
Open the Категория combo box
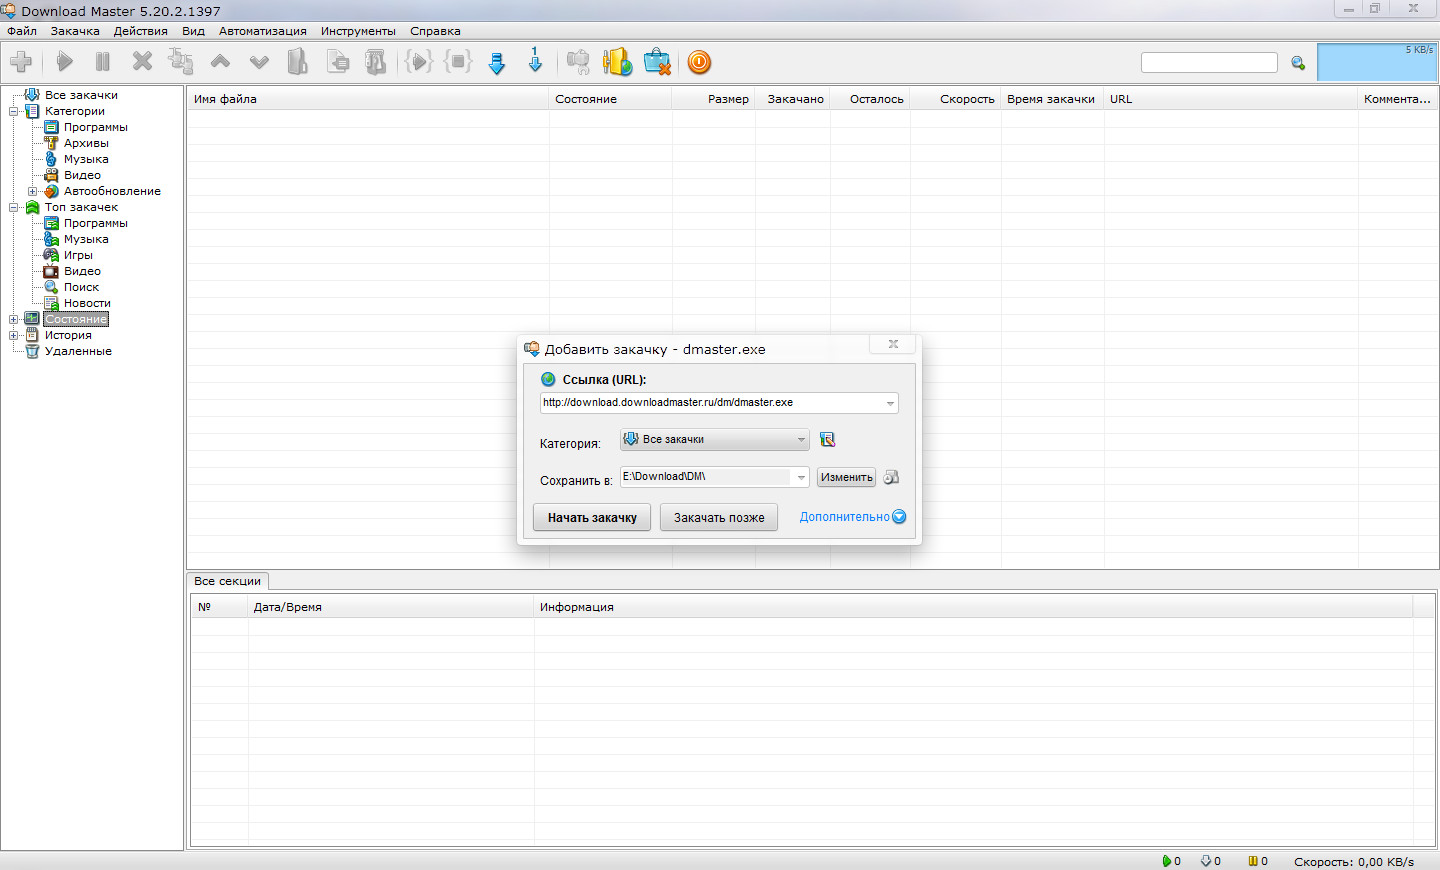[714, 439]
